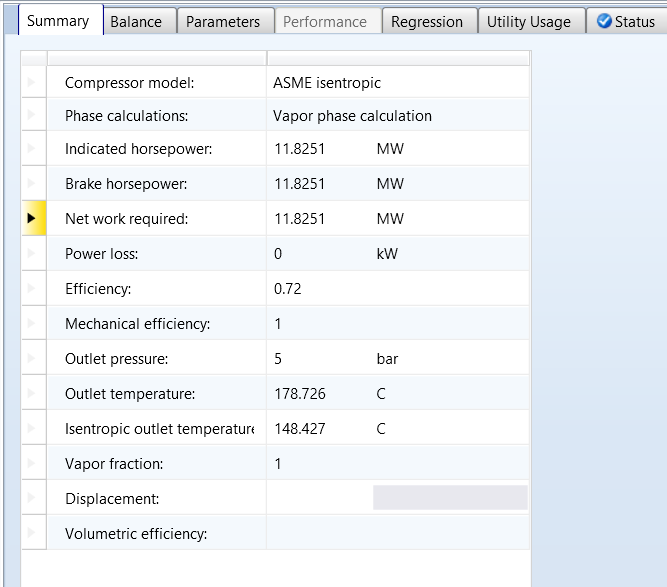Select the Efficiency value 0.72
The height and width of the screenshot is (587, 667).
(x=288, y=289)
